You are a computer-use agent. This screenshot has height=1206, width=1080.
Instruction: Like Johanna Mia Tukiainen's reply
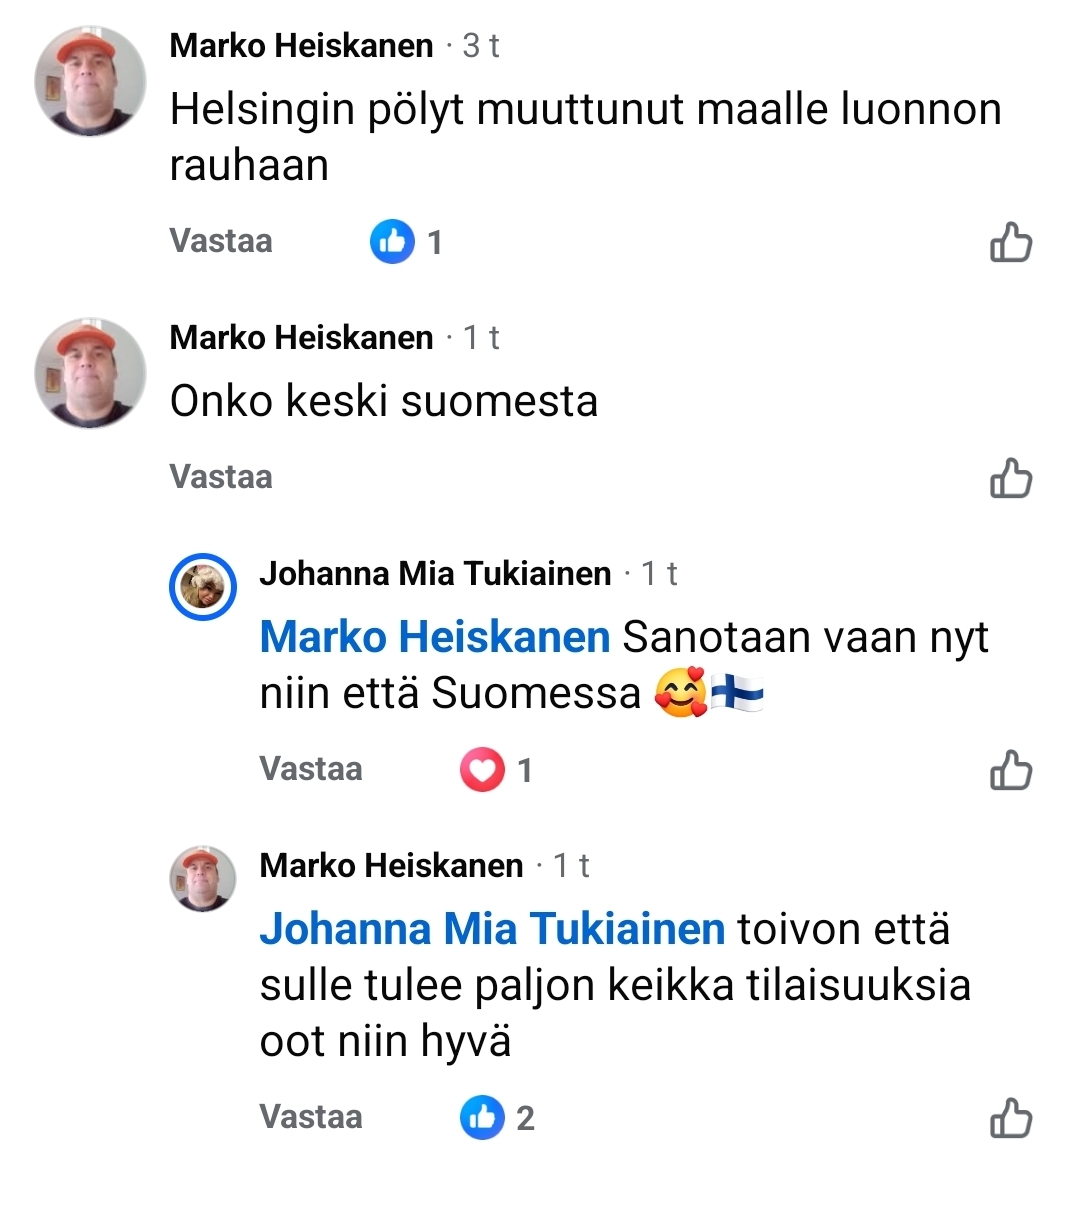point(1010,771)
